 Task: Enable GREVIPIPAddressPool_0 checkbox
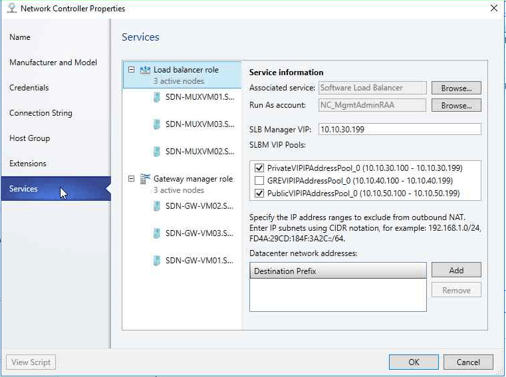tap(259, 181)
